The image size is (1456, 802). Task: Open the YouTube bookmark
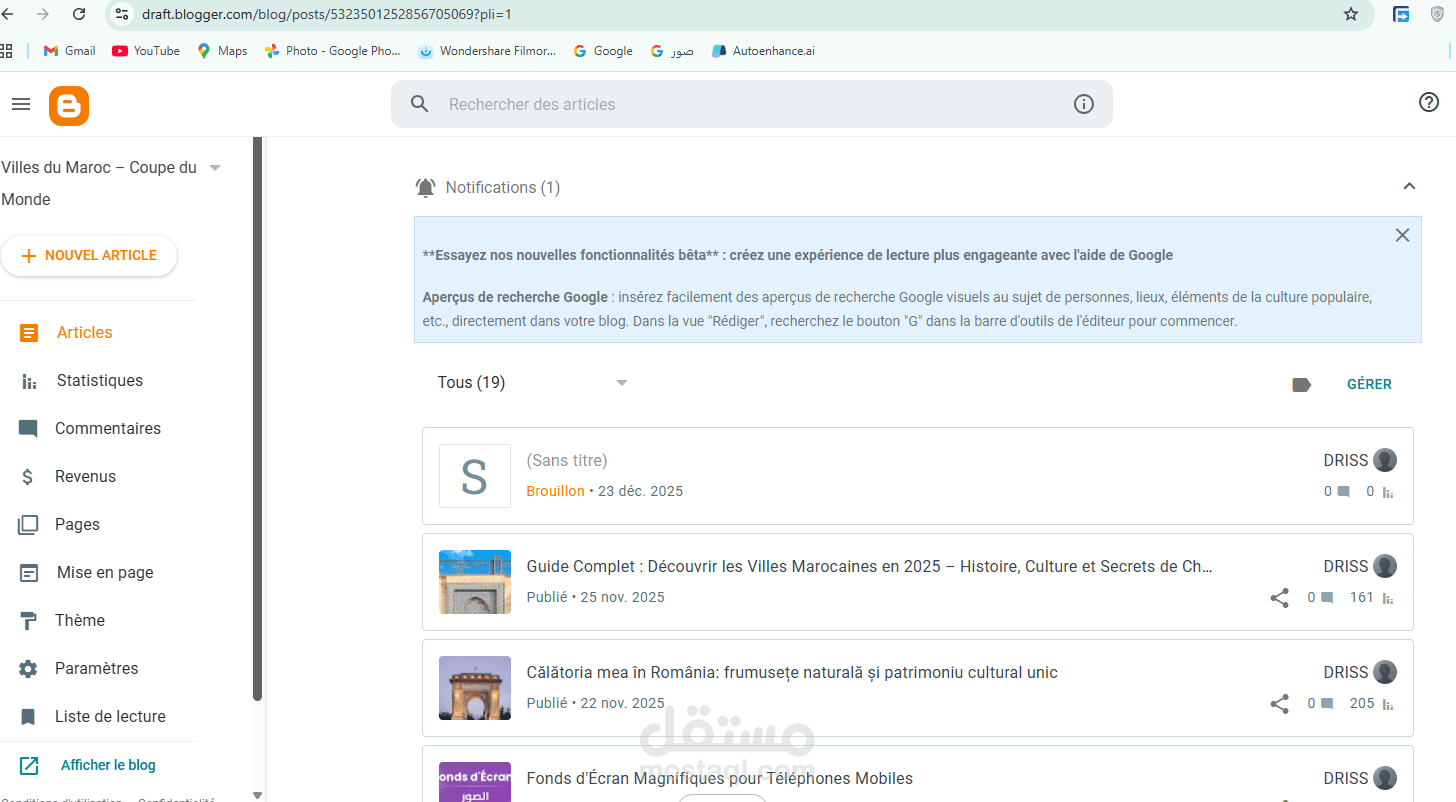[x=146, y=51]
